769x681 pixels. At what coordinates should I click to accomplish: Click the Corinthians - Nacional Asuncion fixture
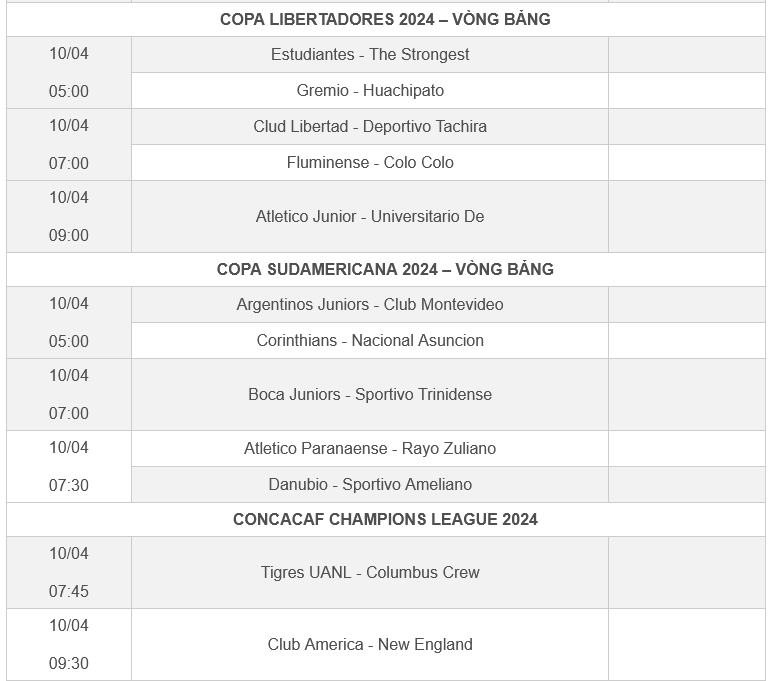coord(370,341)
